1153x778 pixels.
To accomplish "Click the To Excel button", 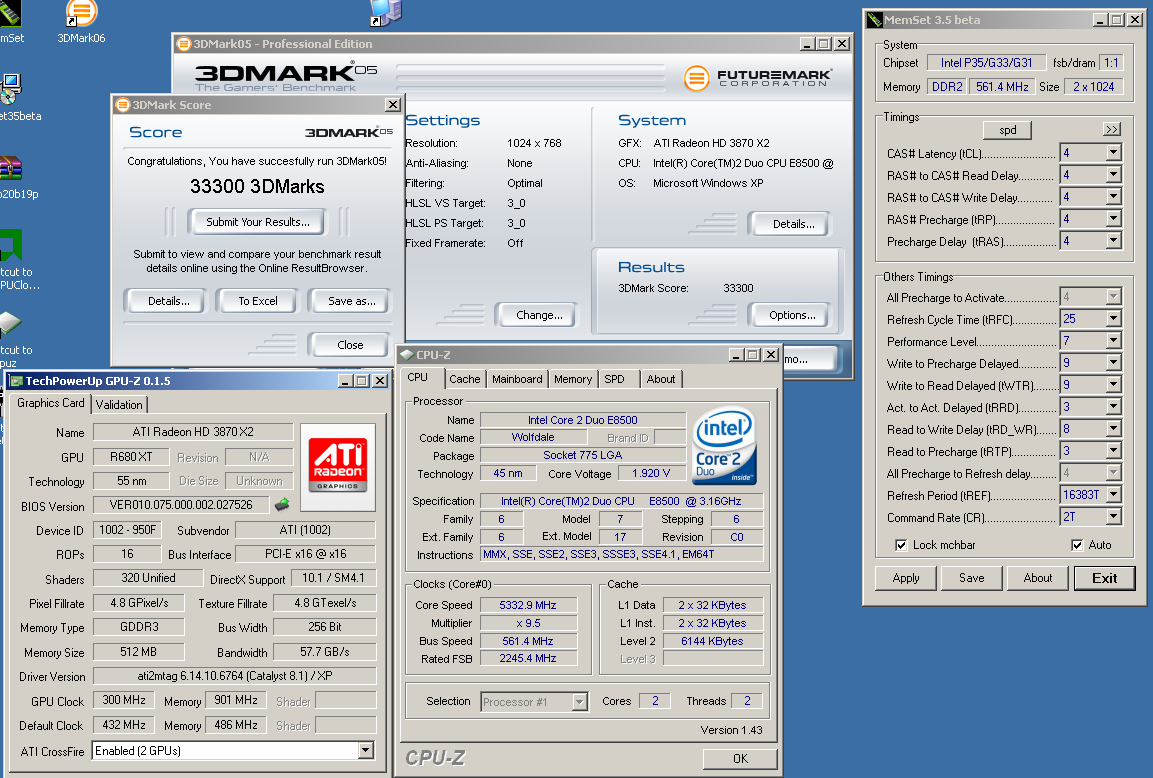I will (257, 301).
